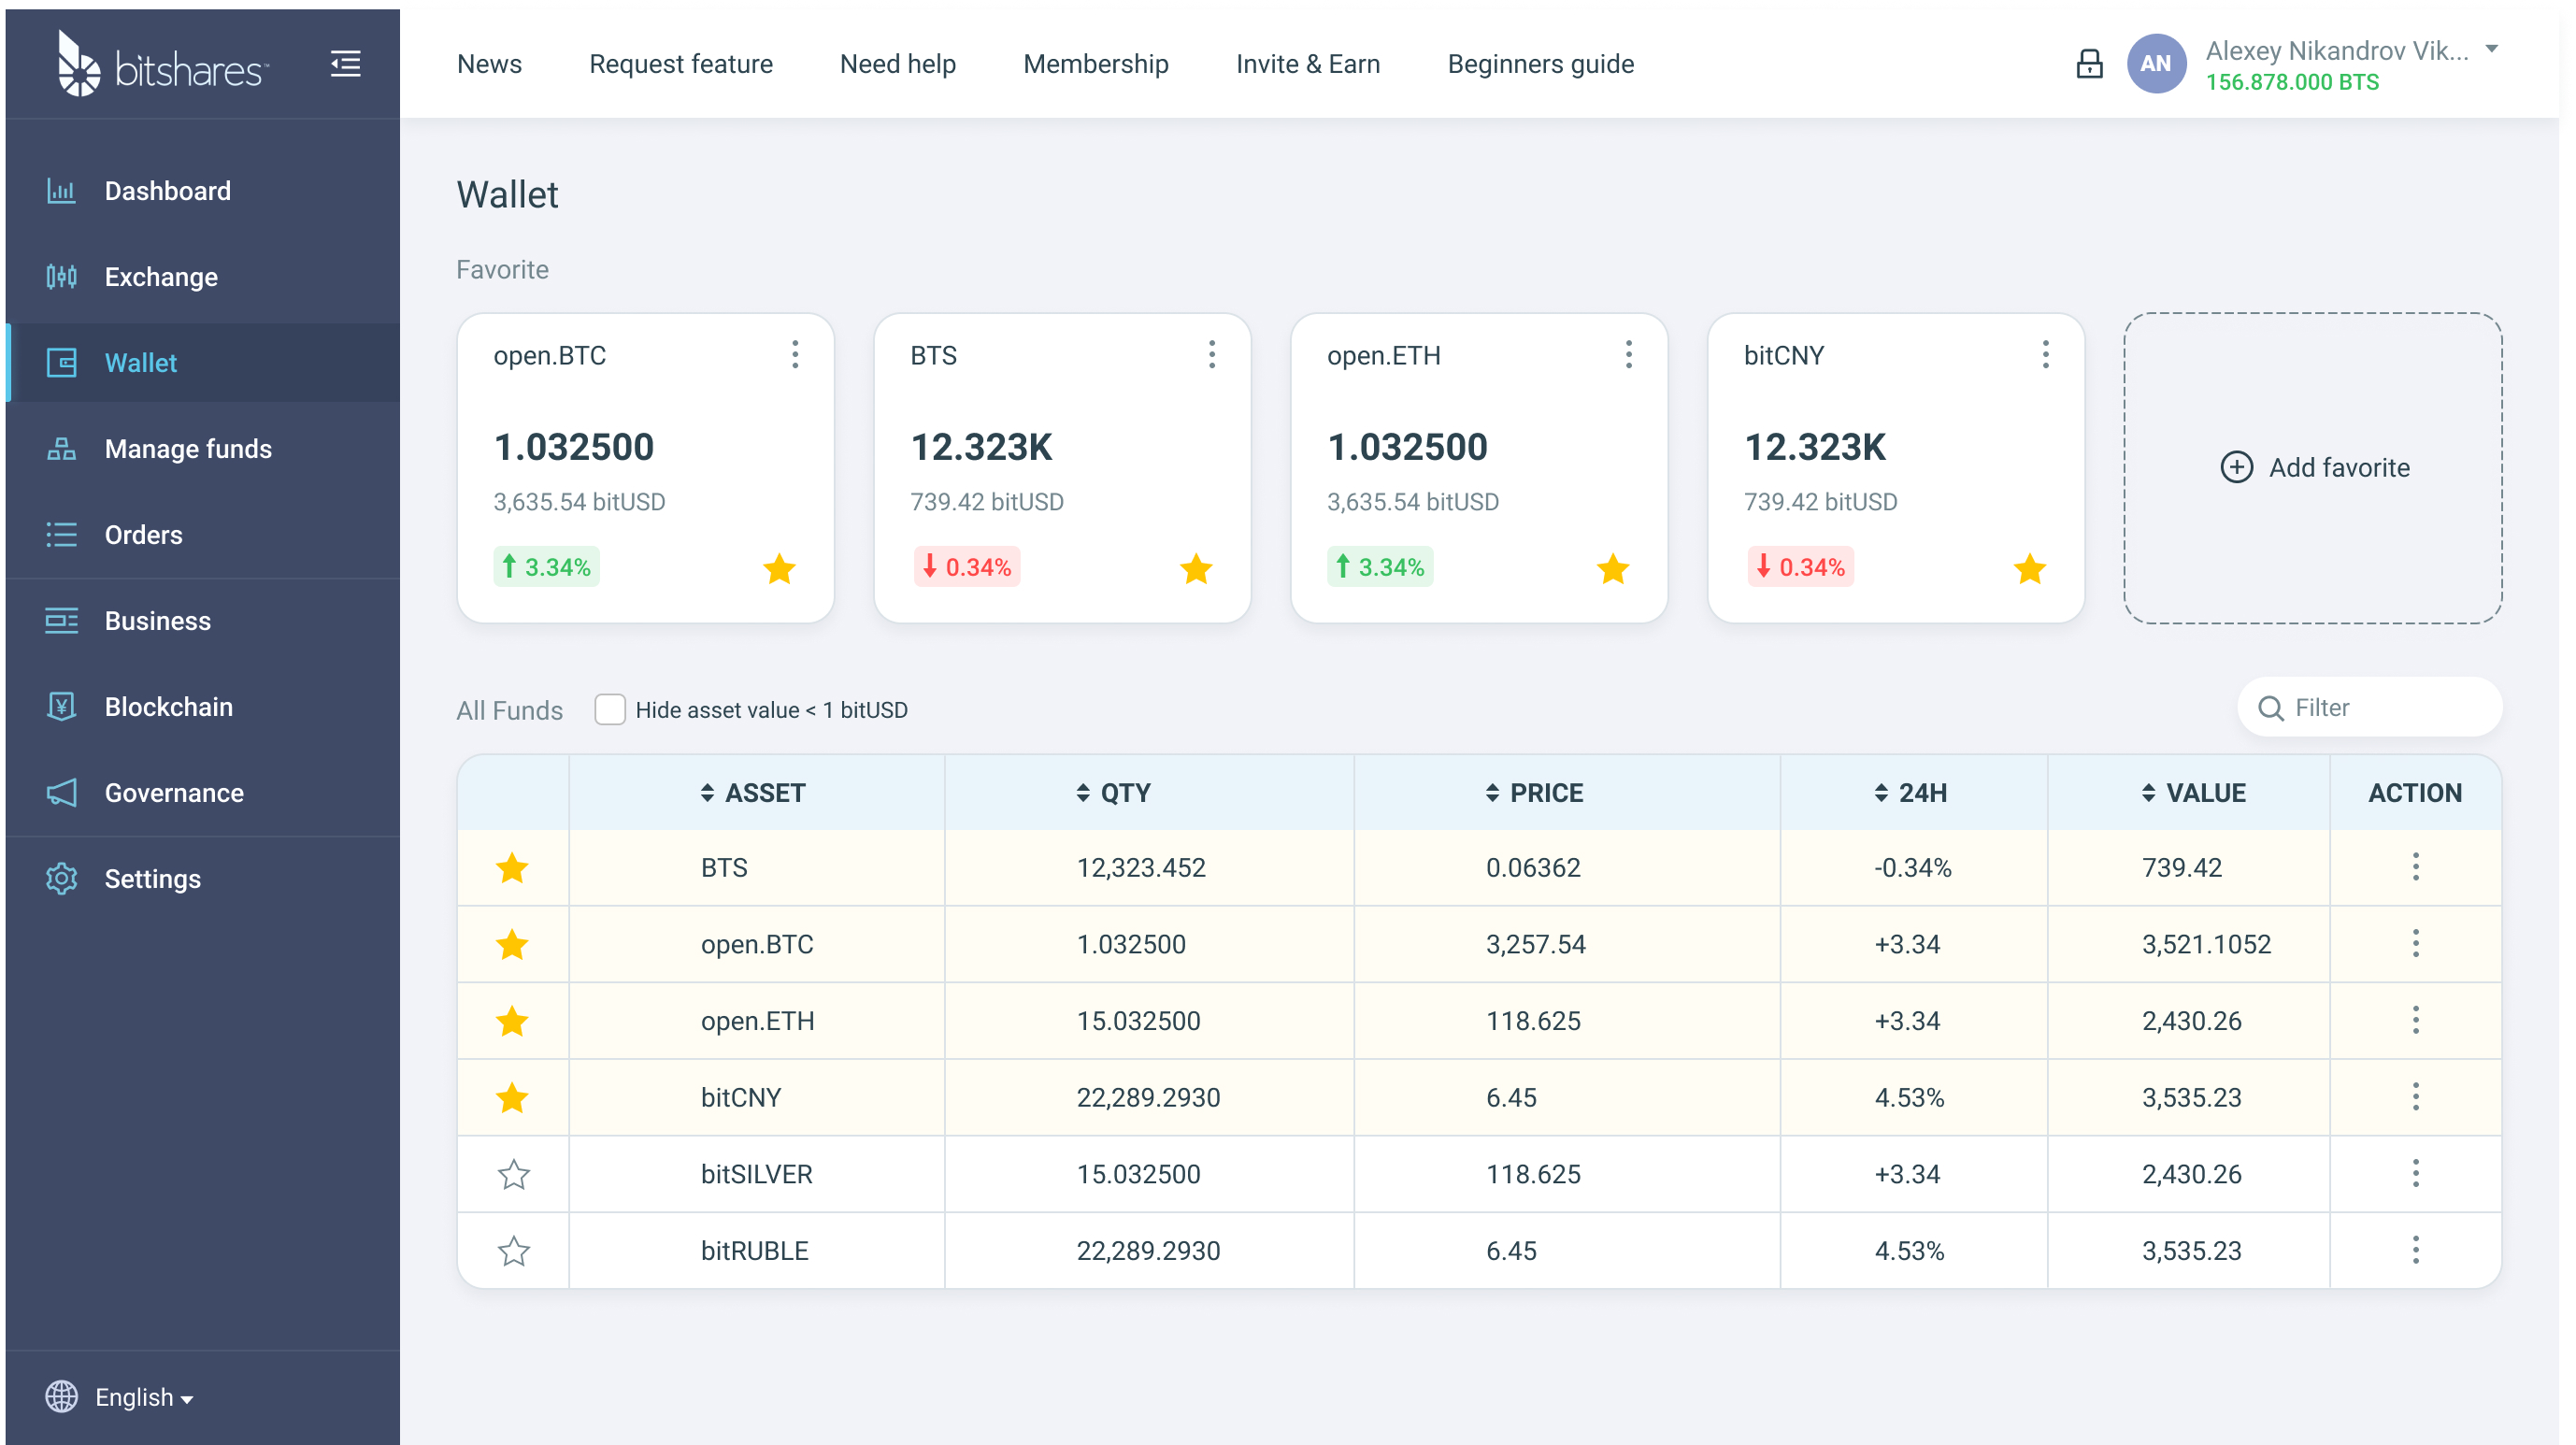
Task: Click the Exchange candlestick icon
Action: pyautogui.click(x=61, y=277)
